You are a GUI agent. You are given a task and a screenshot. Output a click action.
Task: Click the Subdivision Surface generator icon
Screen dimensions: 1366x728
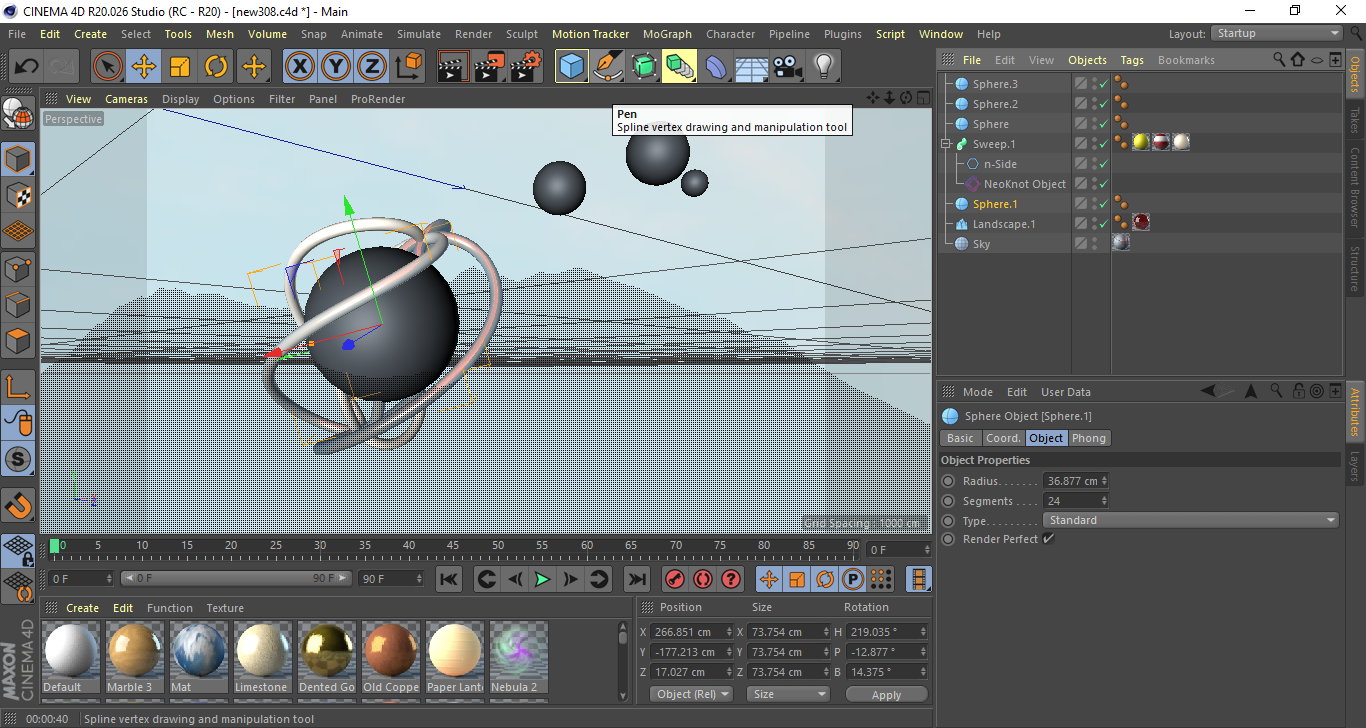pos(644,67)
